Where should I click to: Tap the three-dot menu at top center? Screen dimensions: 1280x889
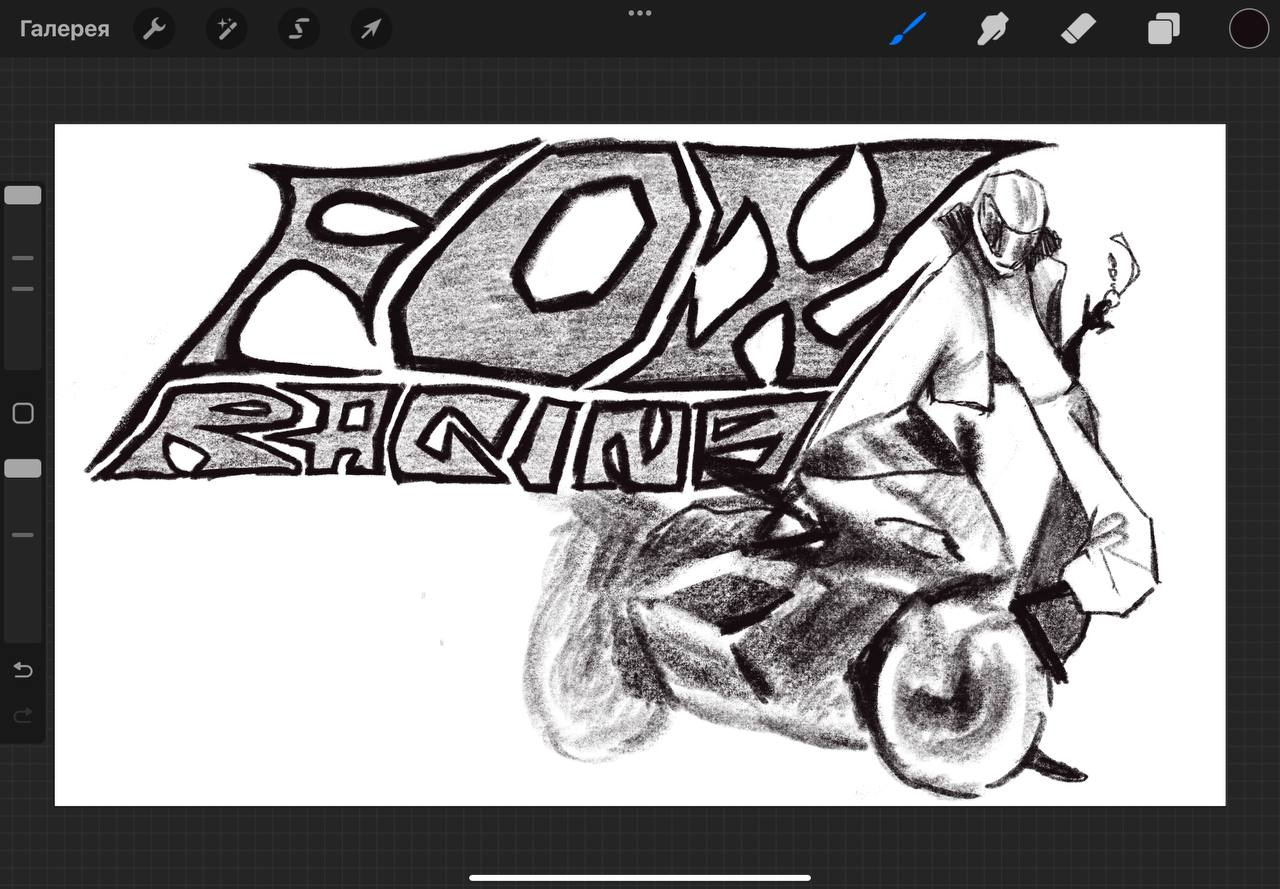click(640, 13)
